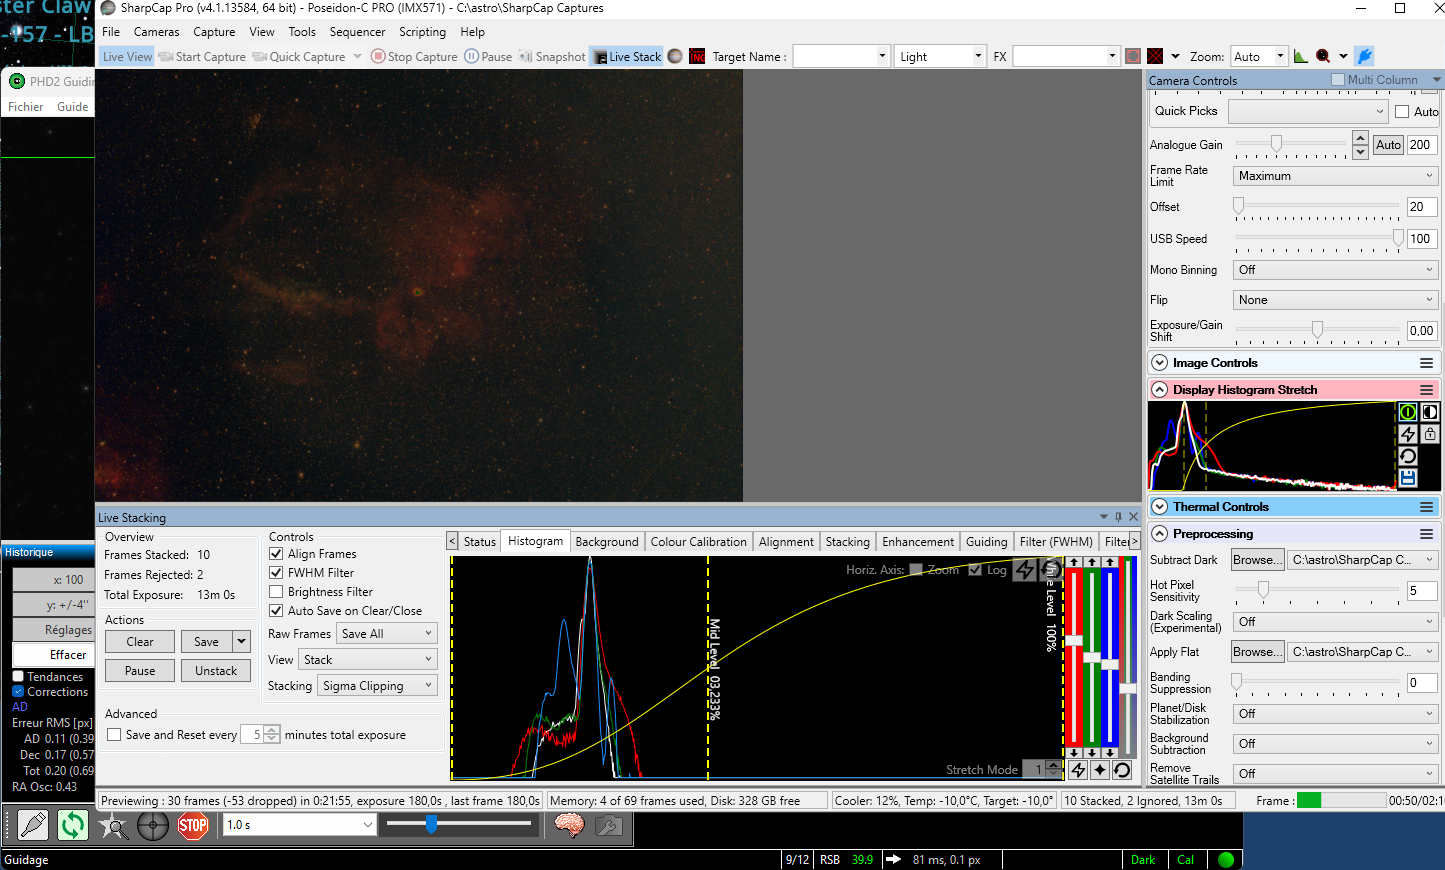Click the circular reset icon below live stack histogram
1445x870 pixels.
(x=1122, y=770)
